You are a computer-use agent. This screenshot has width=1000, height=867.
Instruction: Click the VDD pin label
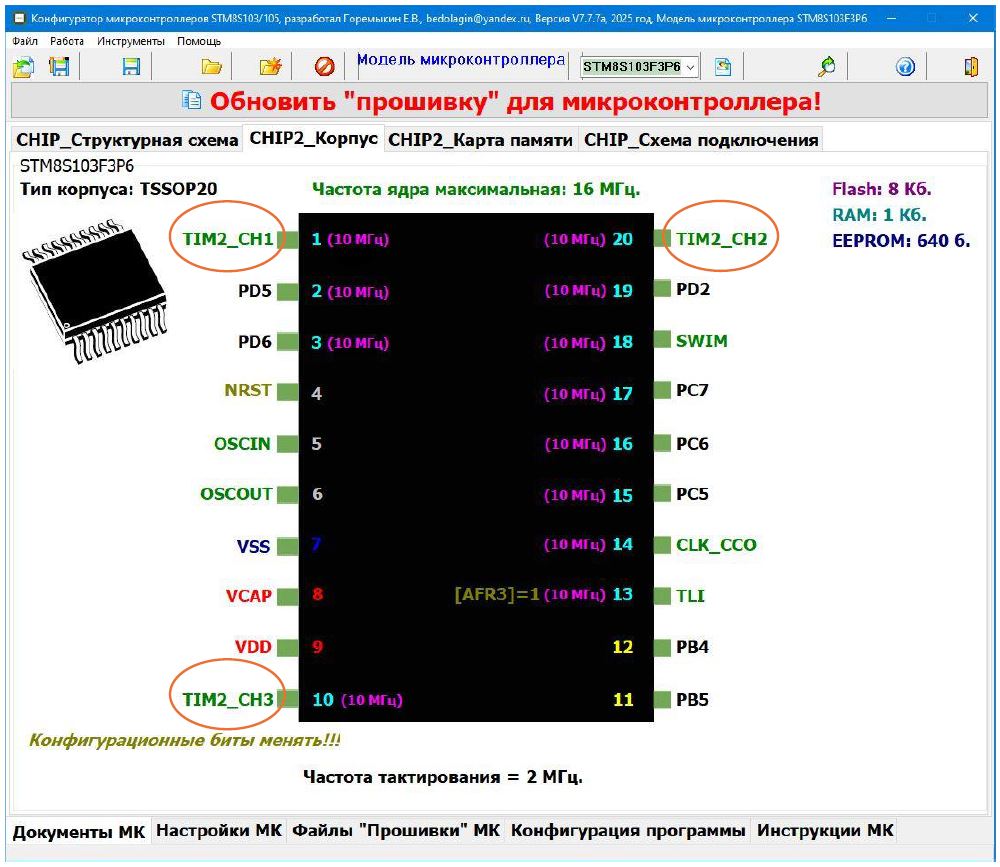click(x=253, y=646)
